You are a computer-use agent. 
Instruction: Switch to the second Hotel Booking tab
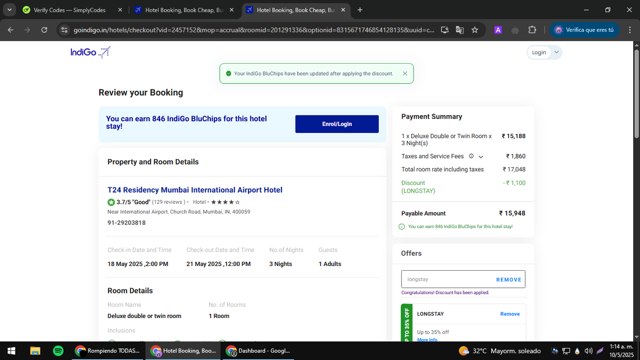pos(183,10)
